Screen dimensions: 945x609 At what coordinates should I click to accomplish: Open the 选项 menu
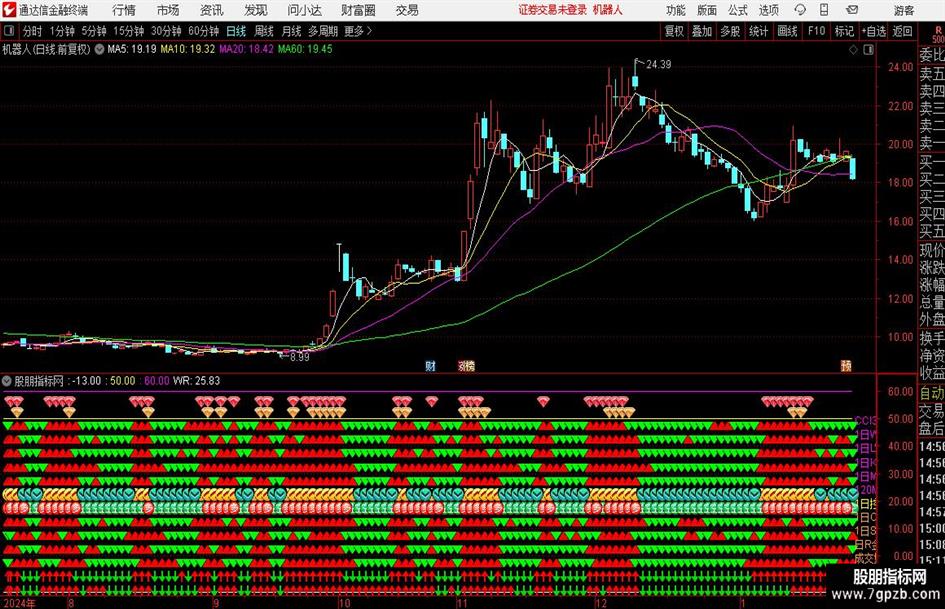(x=768, y=10)
